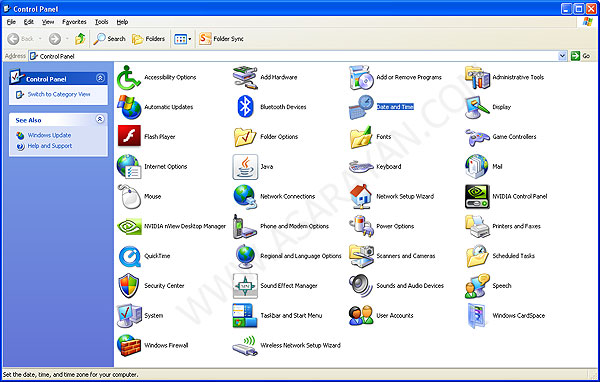The image size is (600, 382).
Task: Open the Power Options icon
Action: [x=361, y=226]
